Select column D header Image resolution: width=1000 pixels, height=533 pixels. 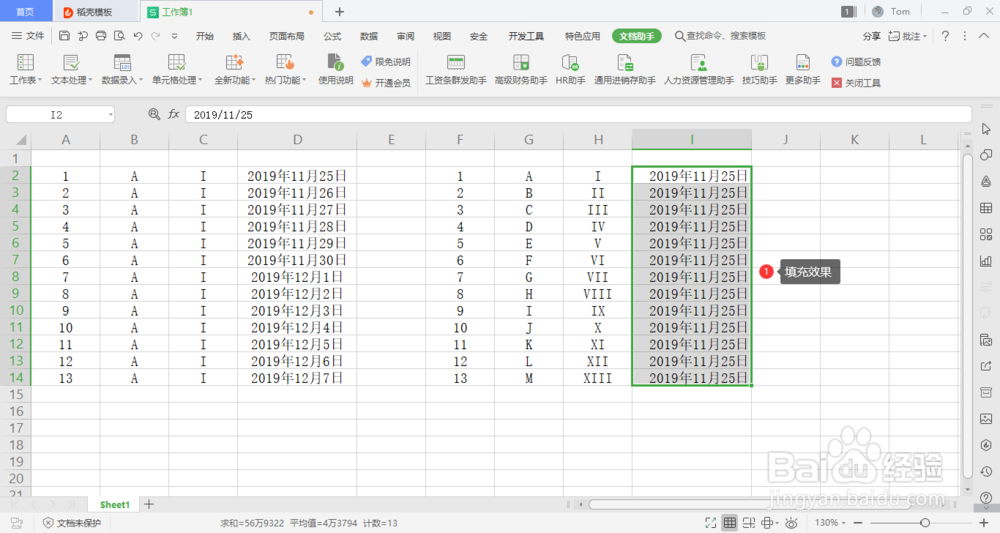[x=297, y=140]
